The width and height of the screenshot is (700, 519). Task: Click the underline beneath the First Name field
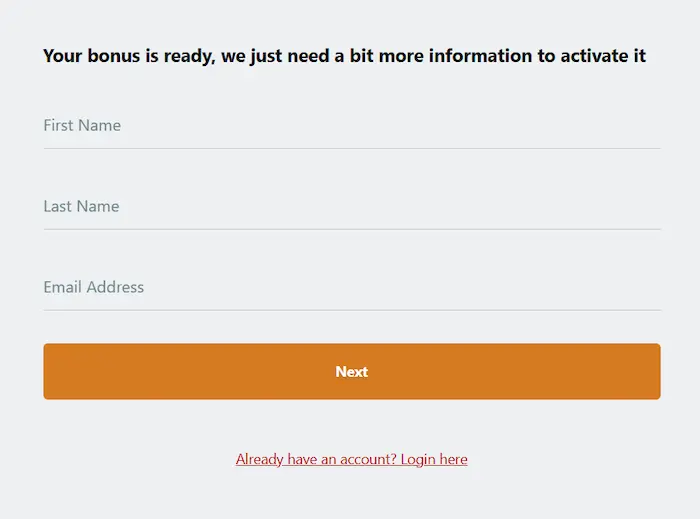[x=352, y=149]
